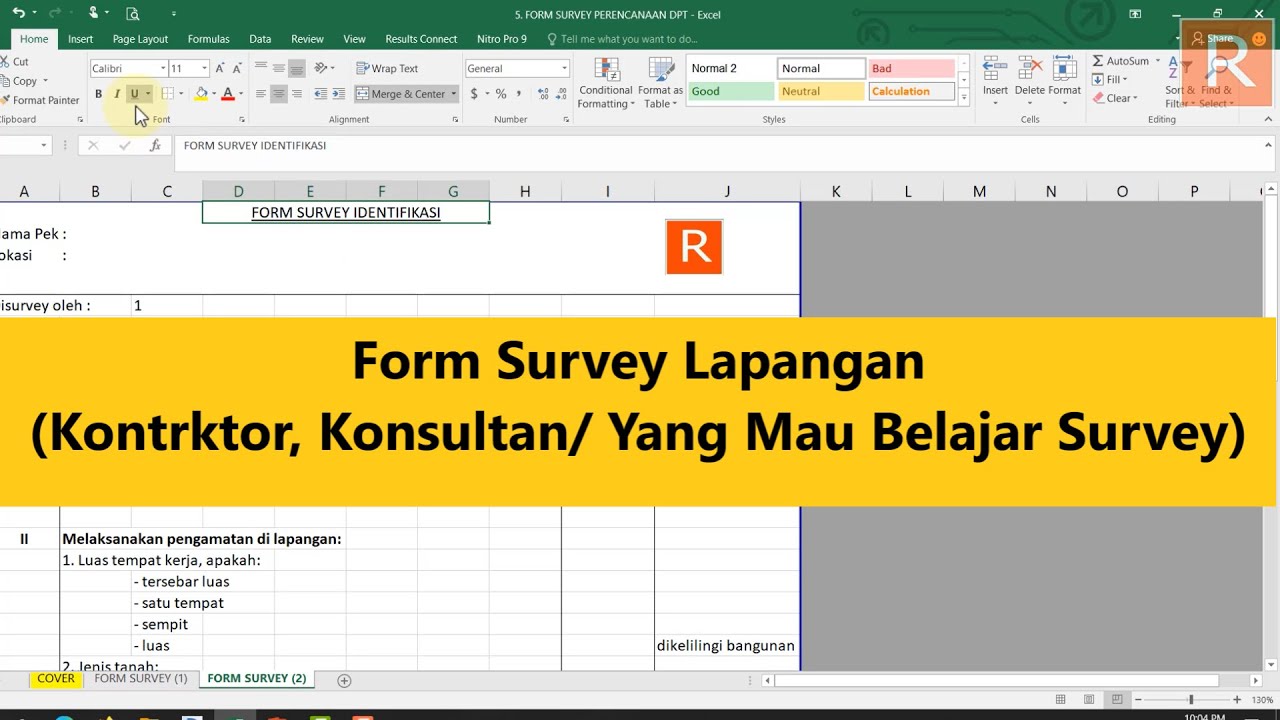Apply the Neutral cell style

[821, 91]
